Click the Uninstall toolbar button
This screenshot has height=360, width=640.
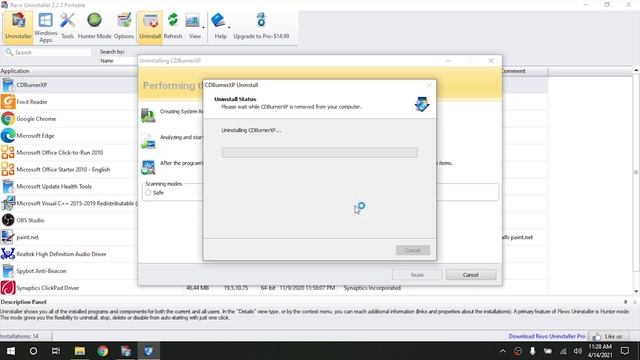tap(150, 27)
